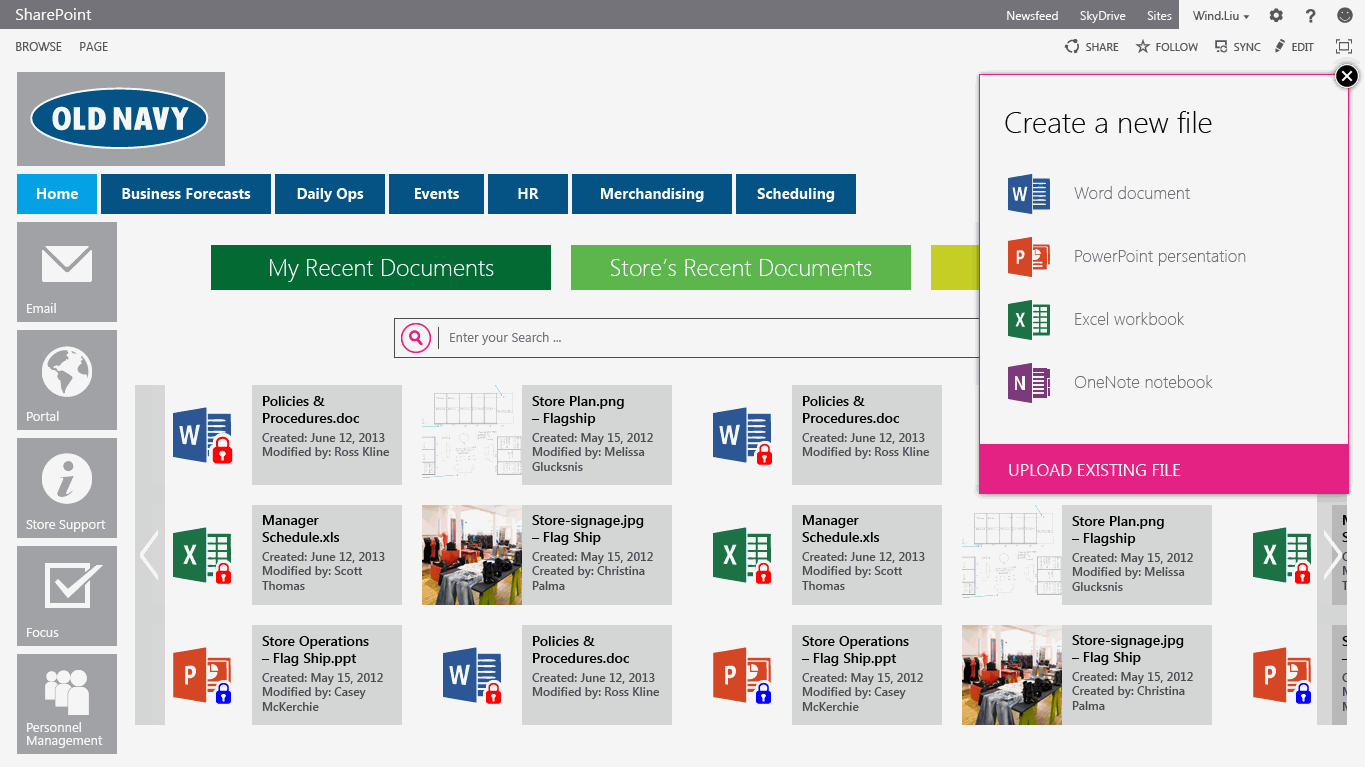The width and height of the screenshot is (1365, 767).
Task: Create a new Excel workbook
Action: pos(1129,319)
